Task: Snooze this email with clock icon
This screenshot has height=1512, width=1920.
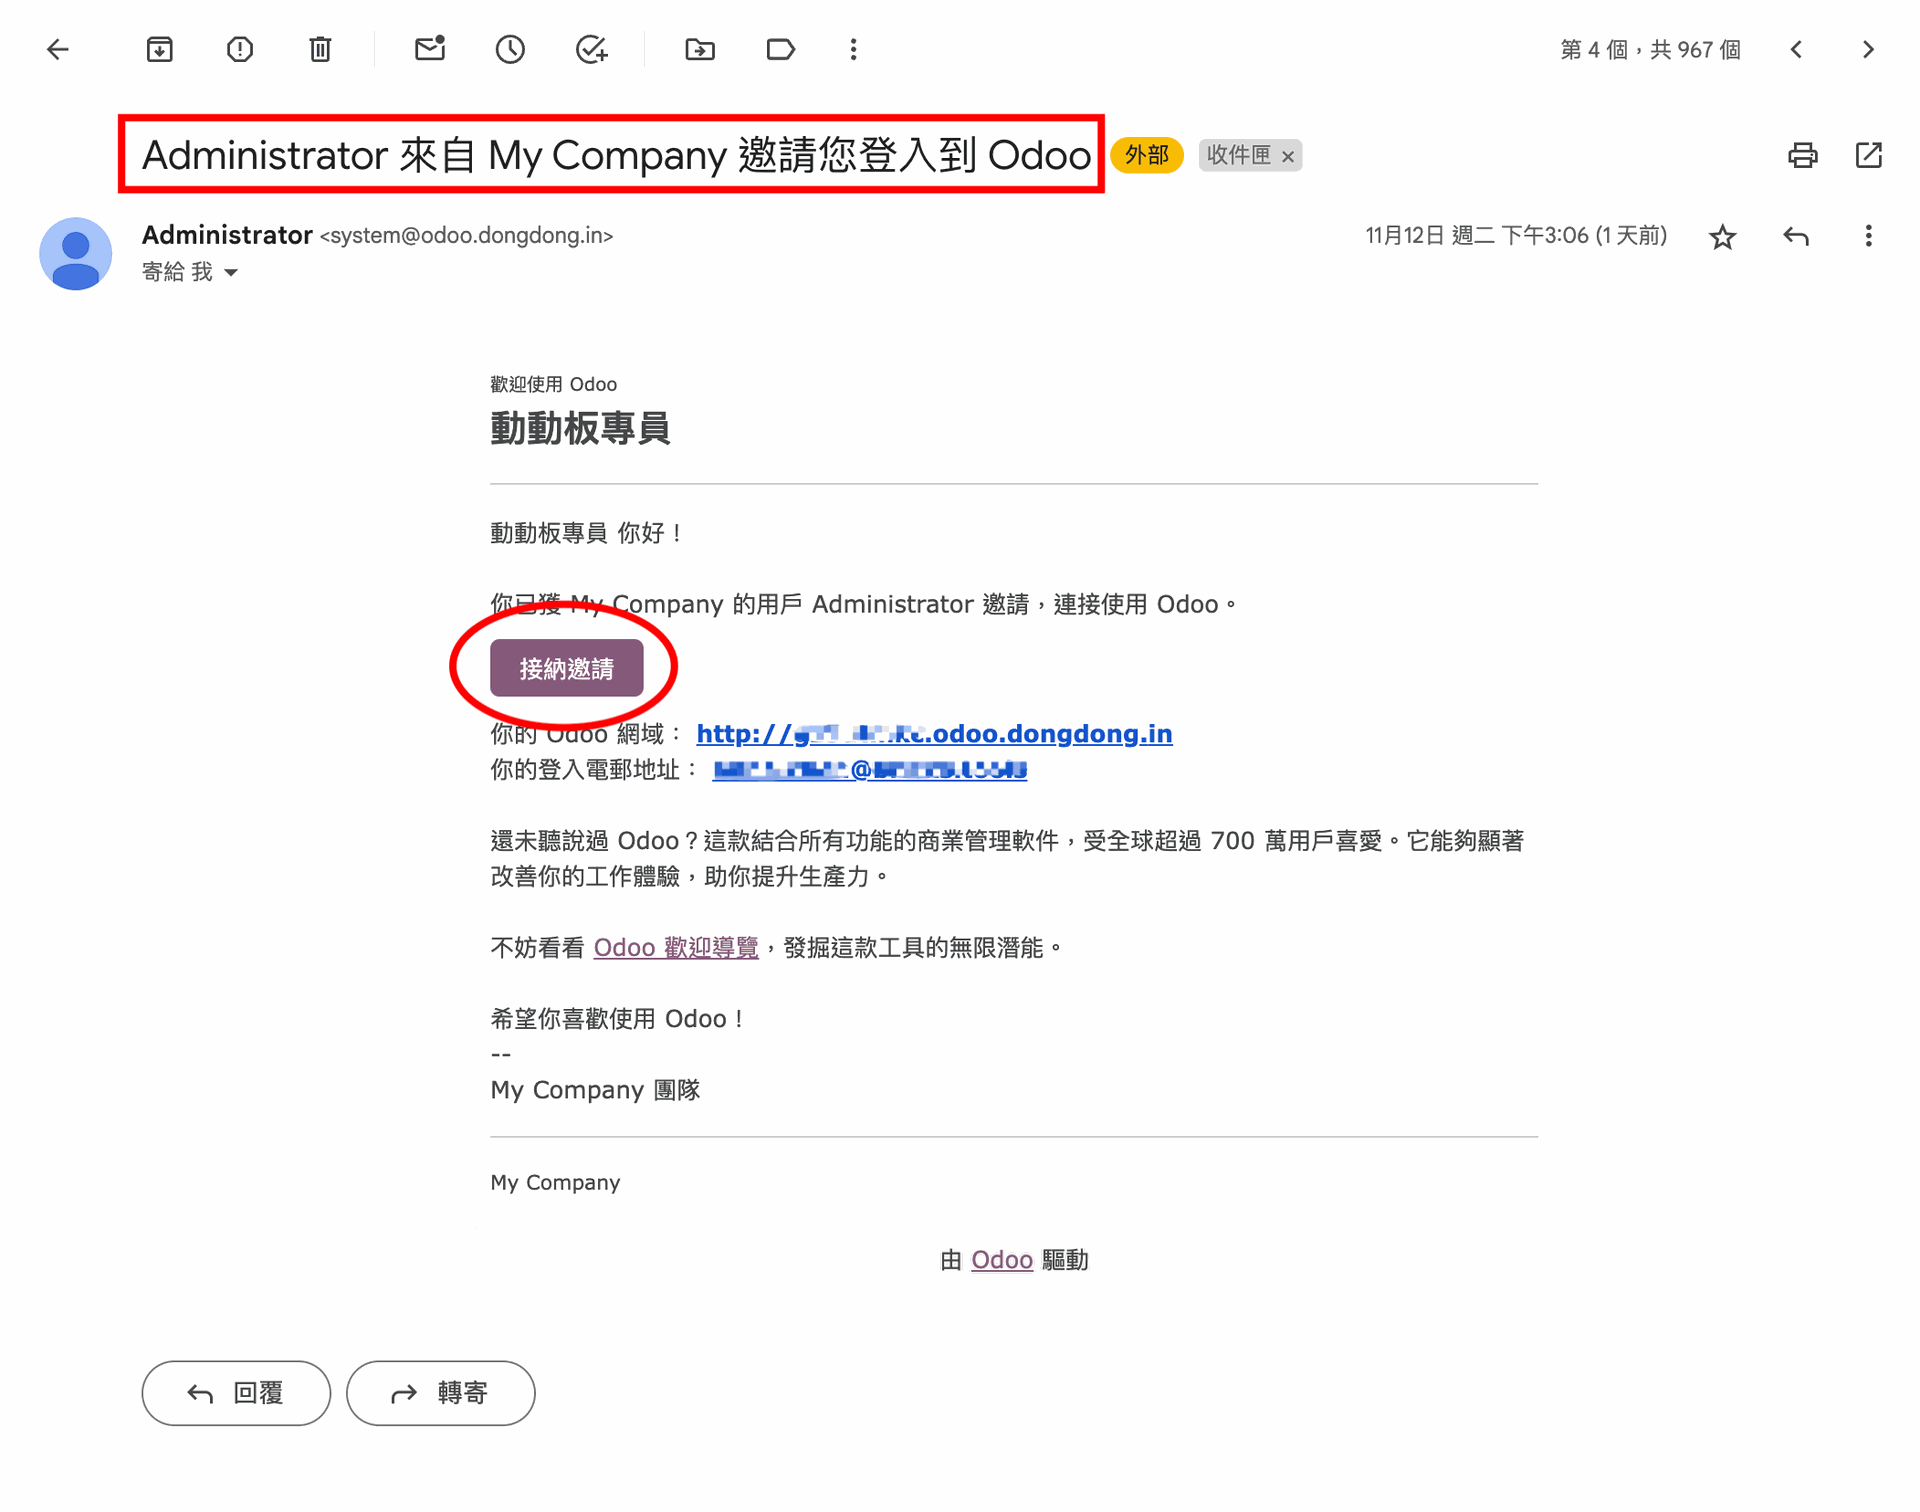Action: point(510,49)
